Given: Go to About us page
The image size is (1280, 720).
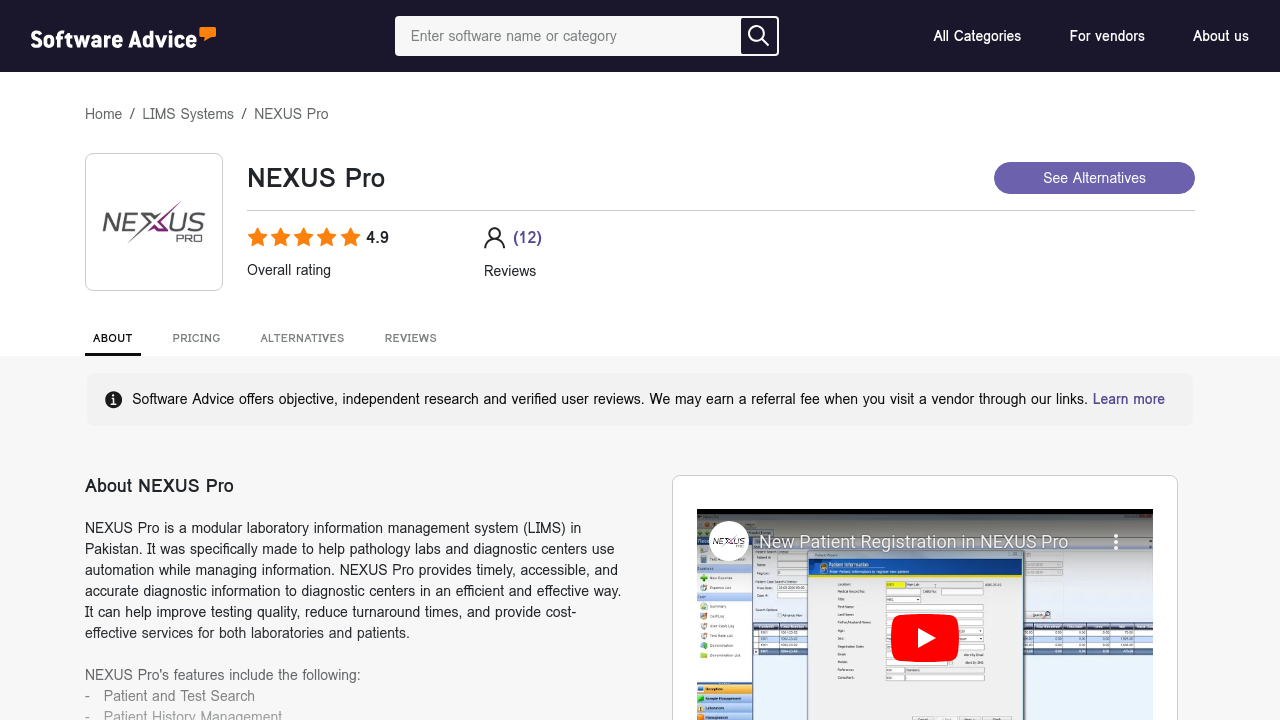Looking at the screenshot, I should [1220, 36].
